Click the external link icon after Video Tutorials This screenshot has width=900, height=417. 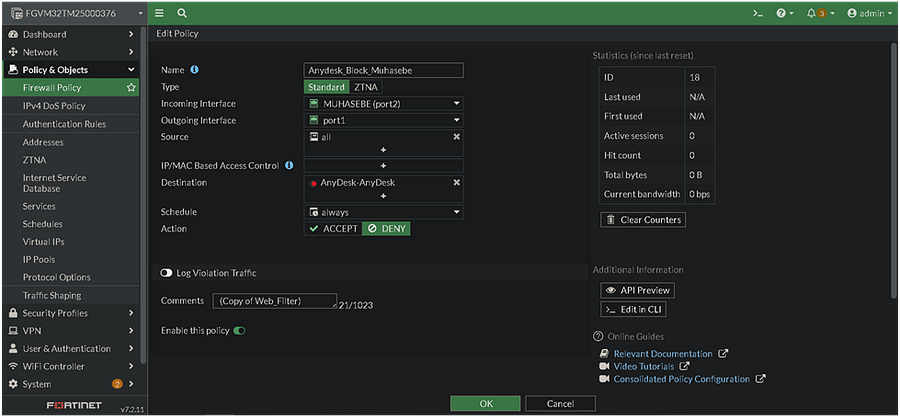coord(684,366)
